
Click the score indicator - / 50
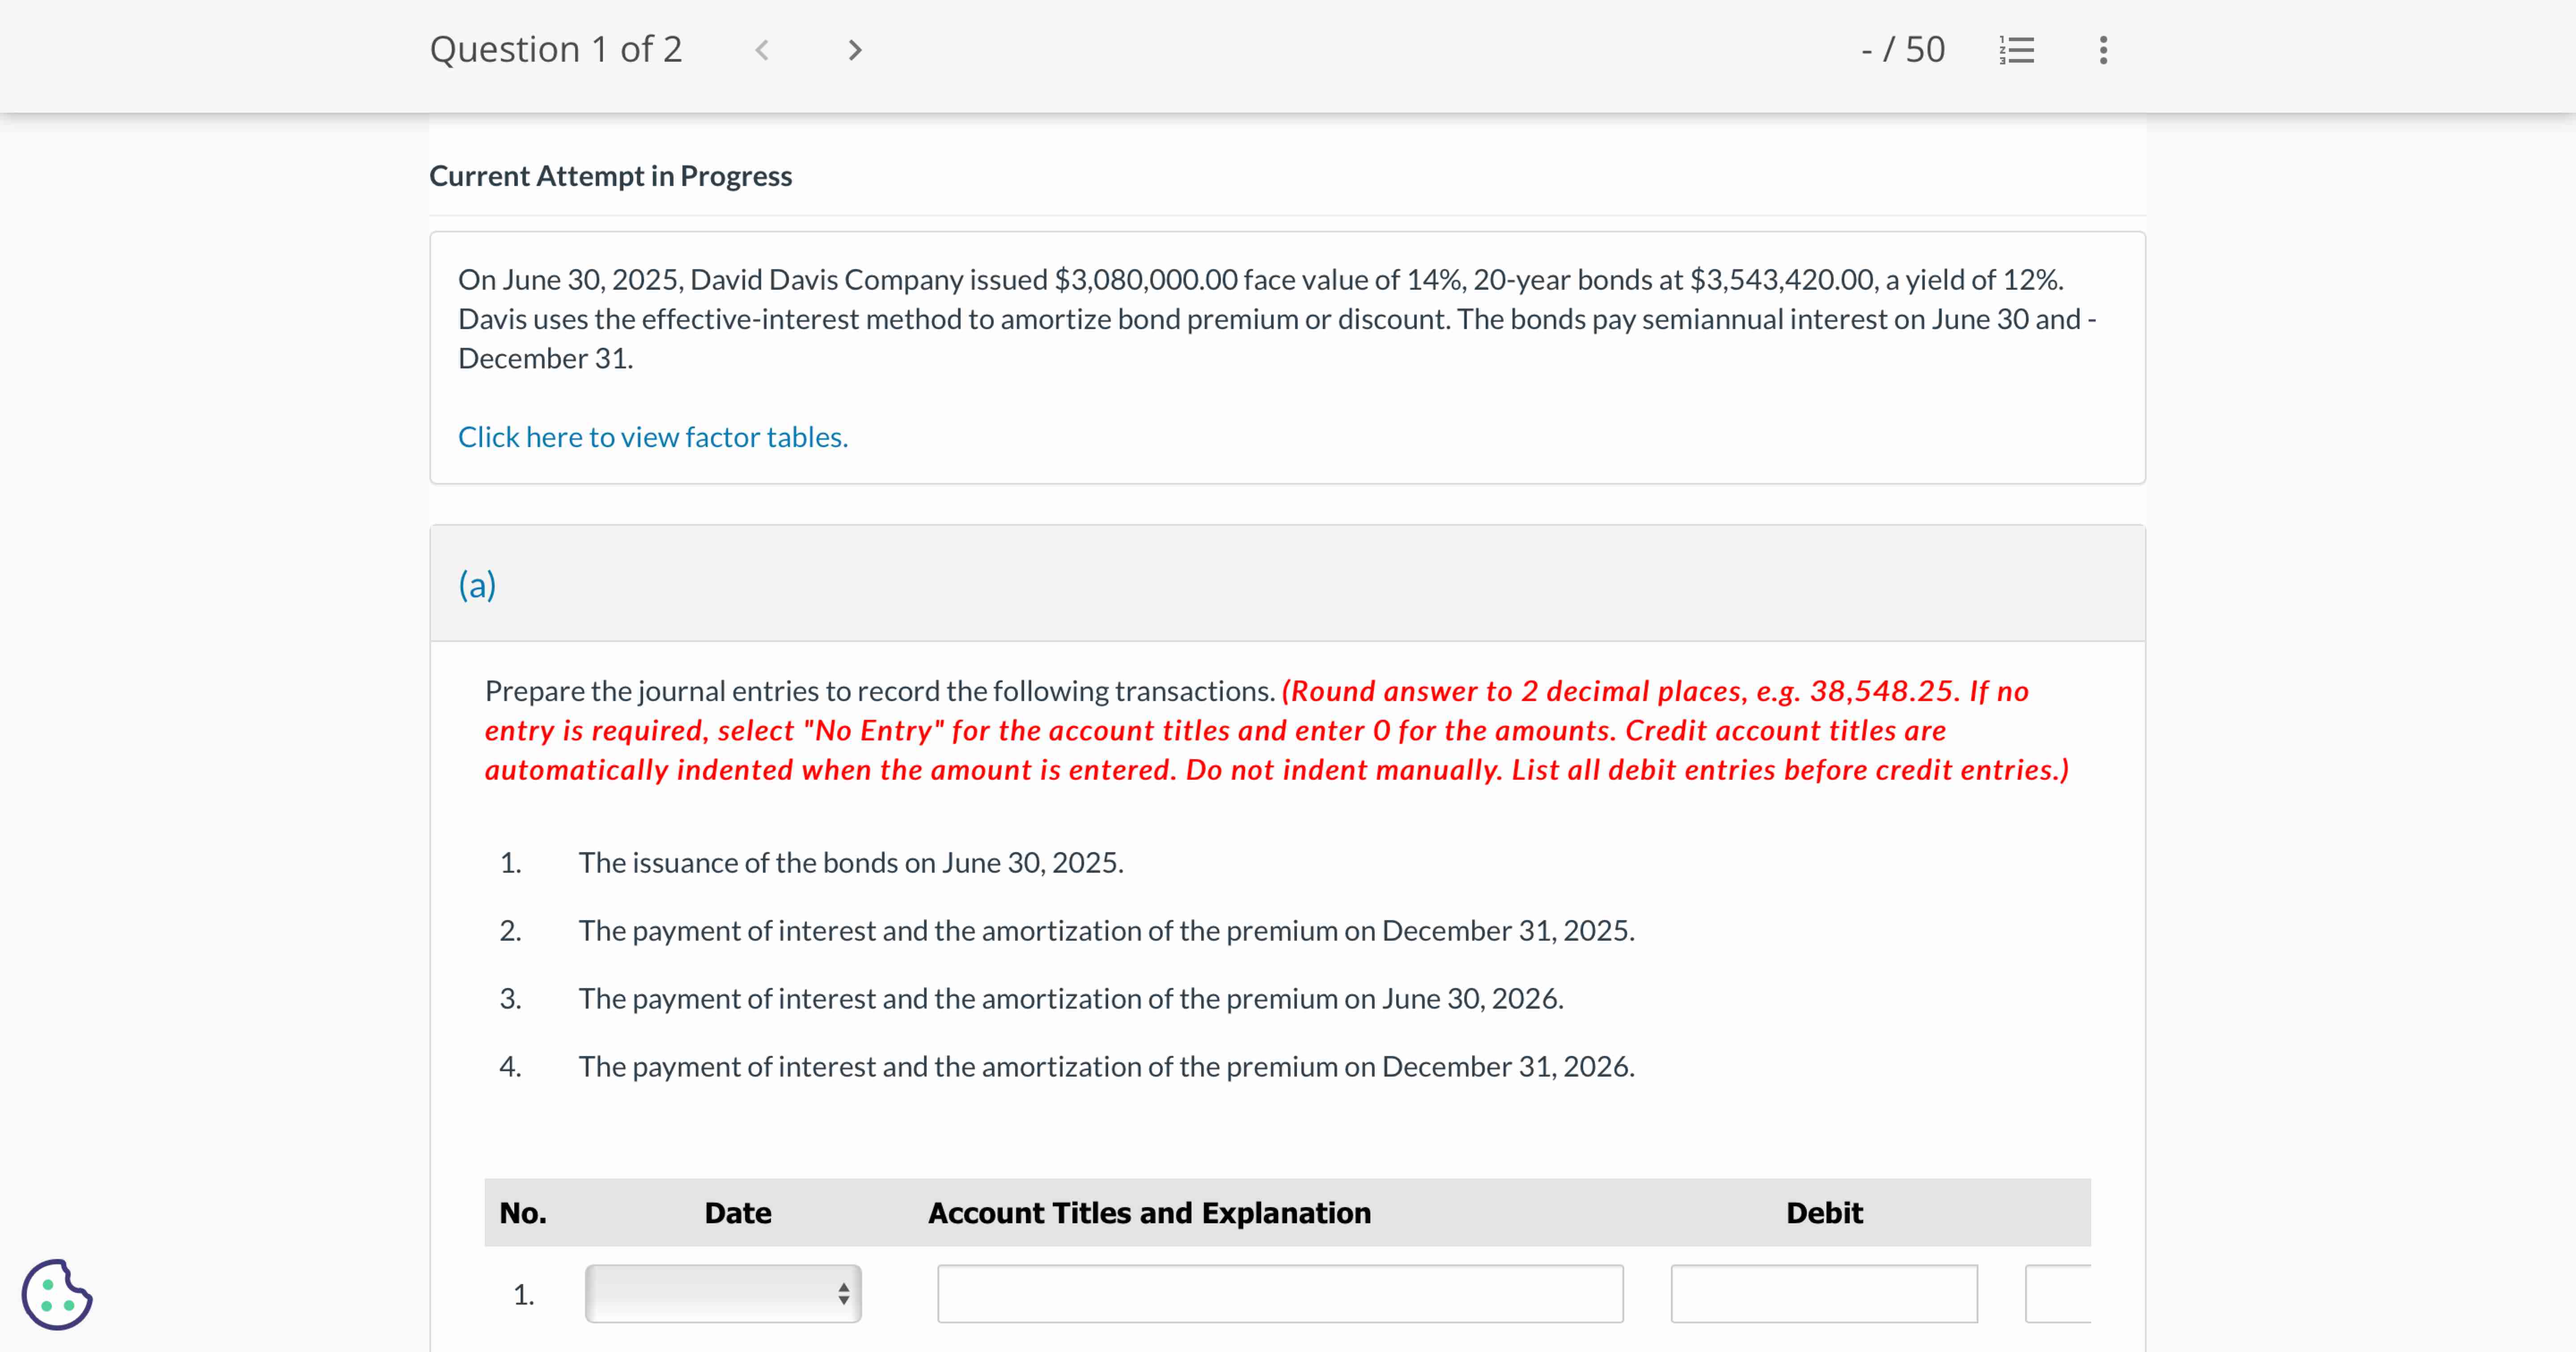[x=1903, y=50]
